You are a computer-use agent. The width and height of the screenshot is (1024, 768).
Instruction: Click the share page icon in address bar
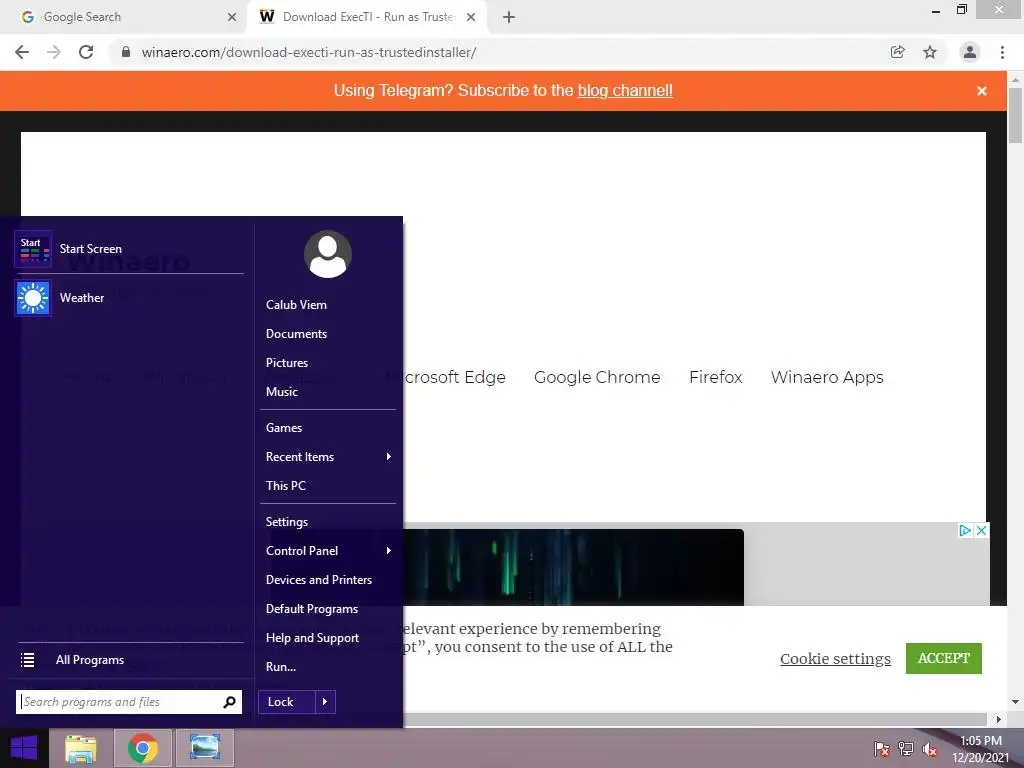(898, 52)
